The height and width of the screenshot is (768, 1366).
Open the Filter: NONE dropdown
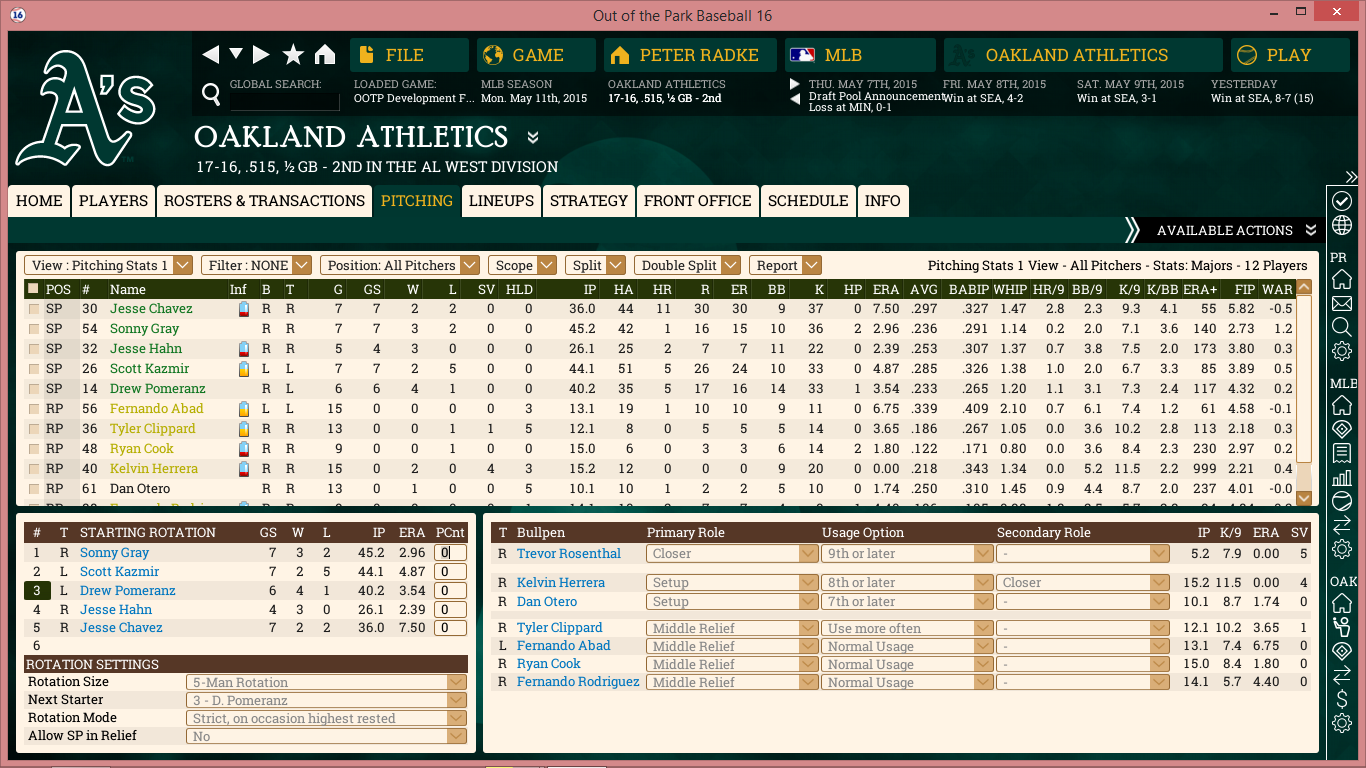tap(255, 265)
